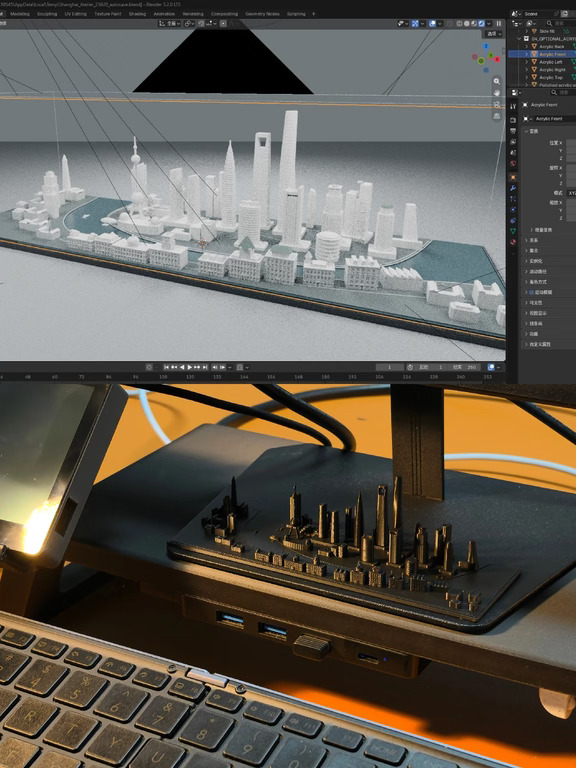Expand the Visibility (可见性) panel
The image size is (576, 768).
coord(534,303)
